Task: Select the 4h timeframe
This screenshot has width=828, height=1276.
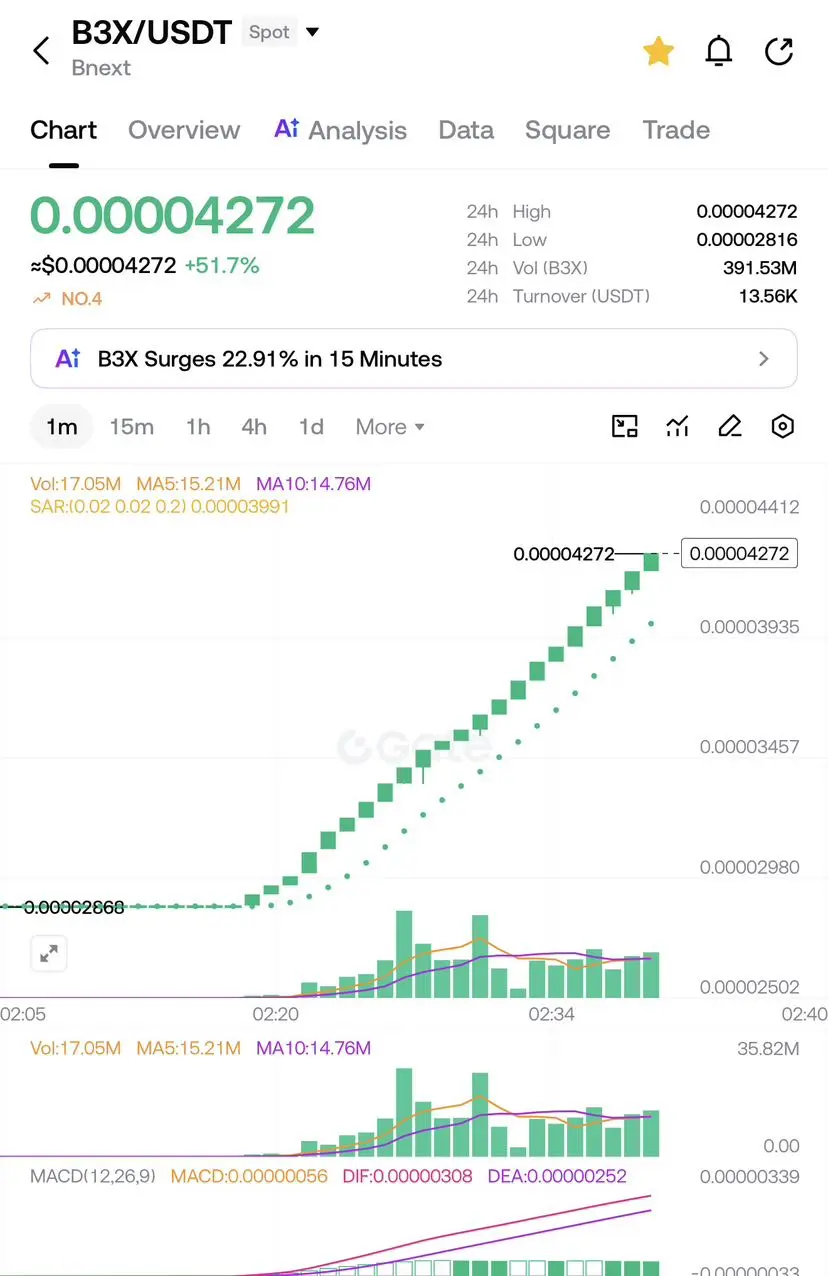Action: 254,427
